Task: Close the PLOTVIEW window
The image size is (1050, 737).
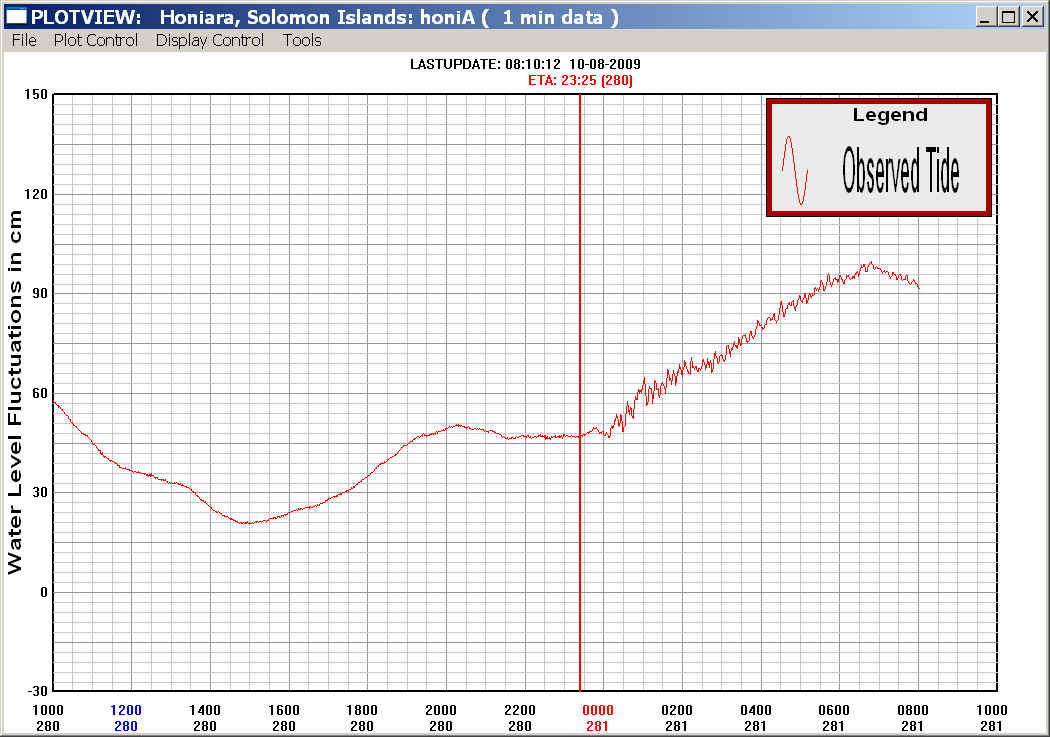Action: coord(1031,17)
